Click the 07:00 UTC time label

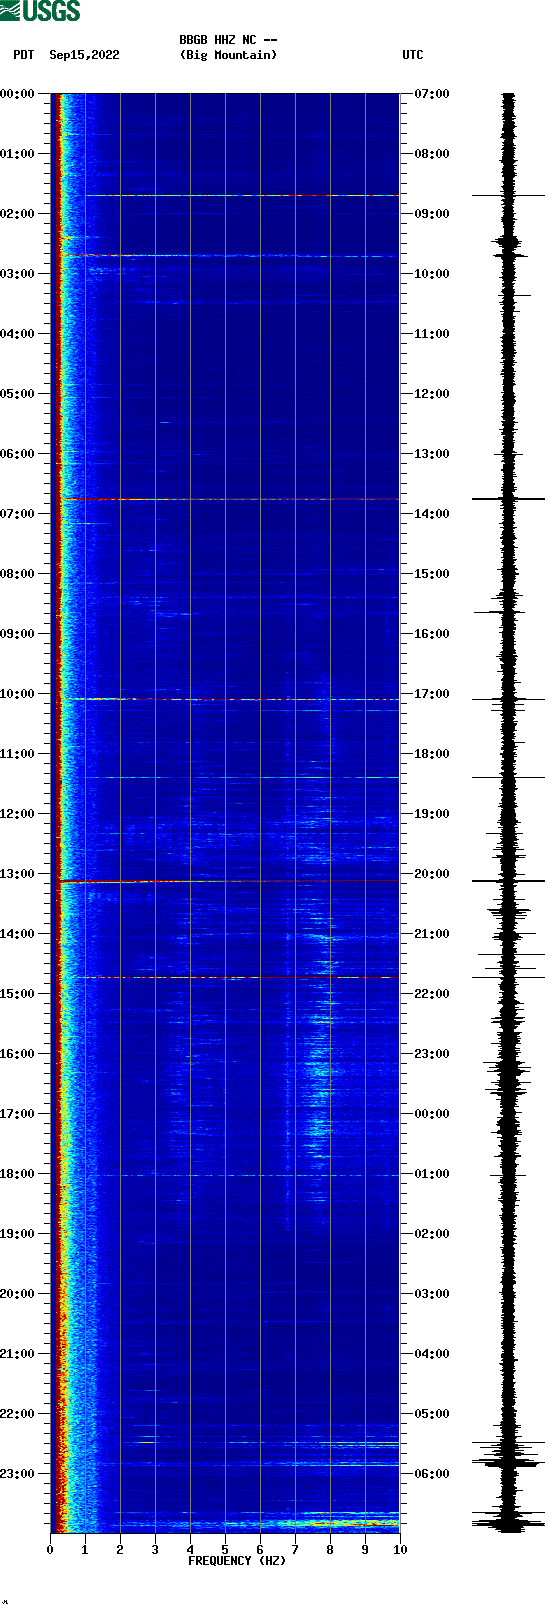[x=432, y=94]
